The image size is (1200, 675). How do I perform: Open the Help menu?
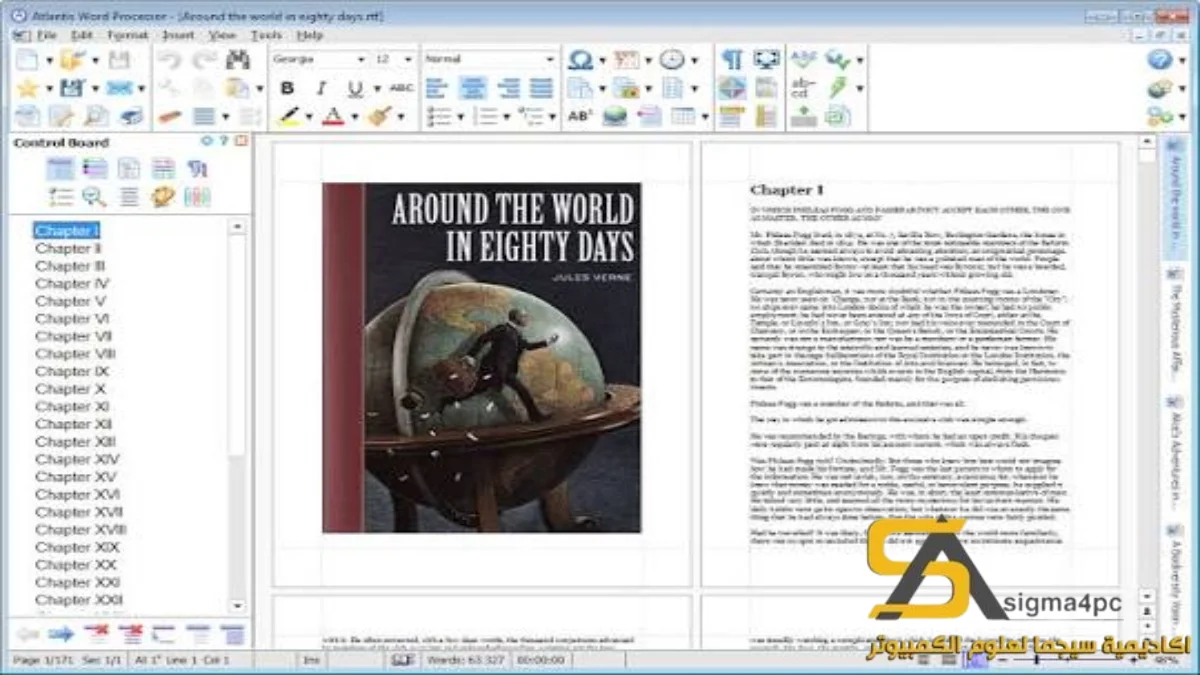point(310,35)
